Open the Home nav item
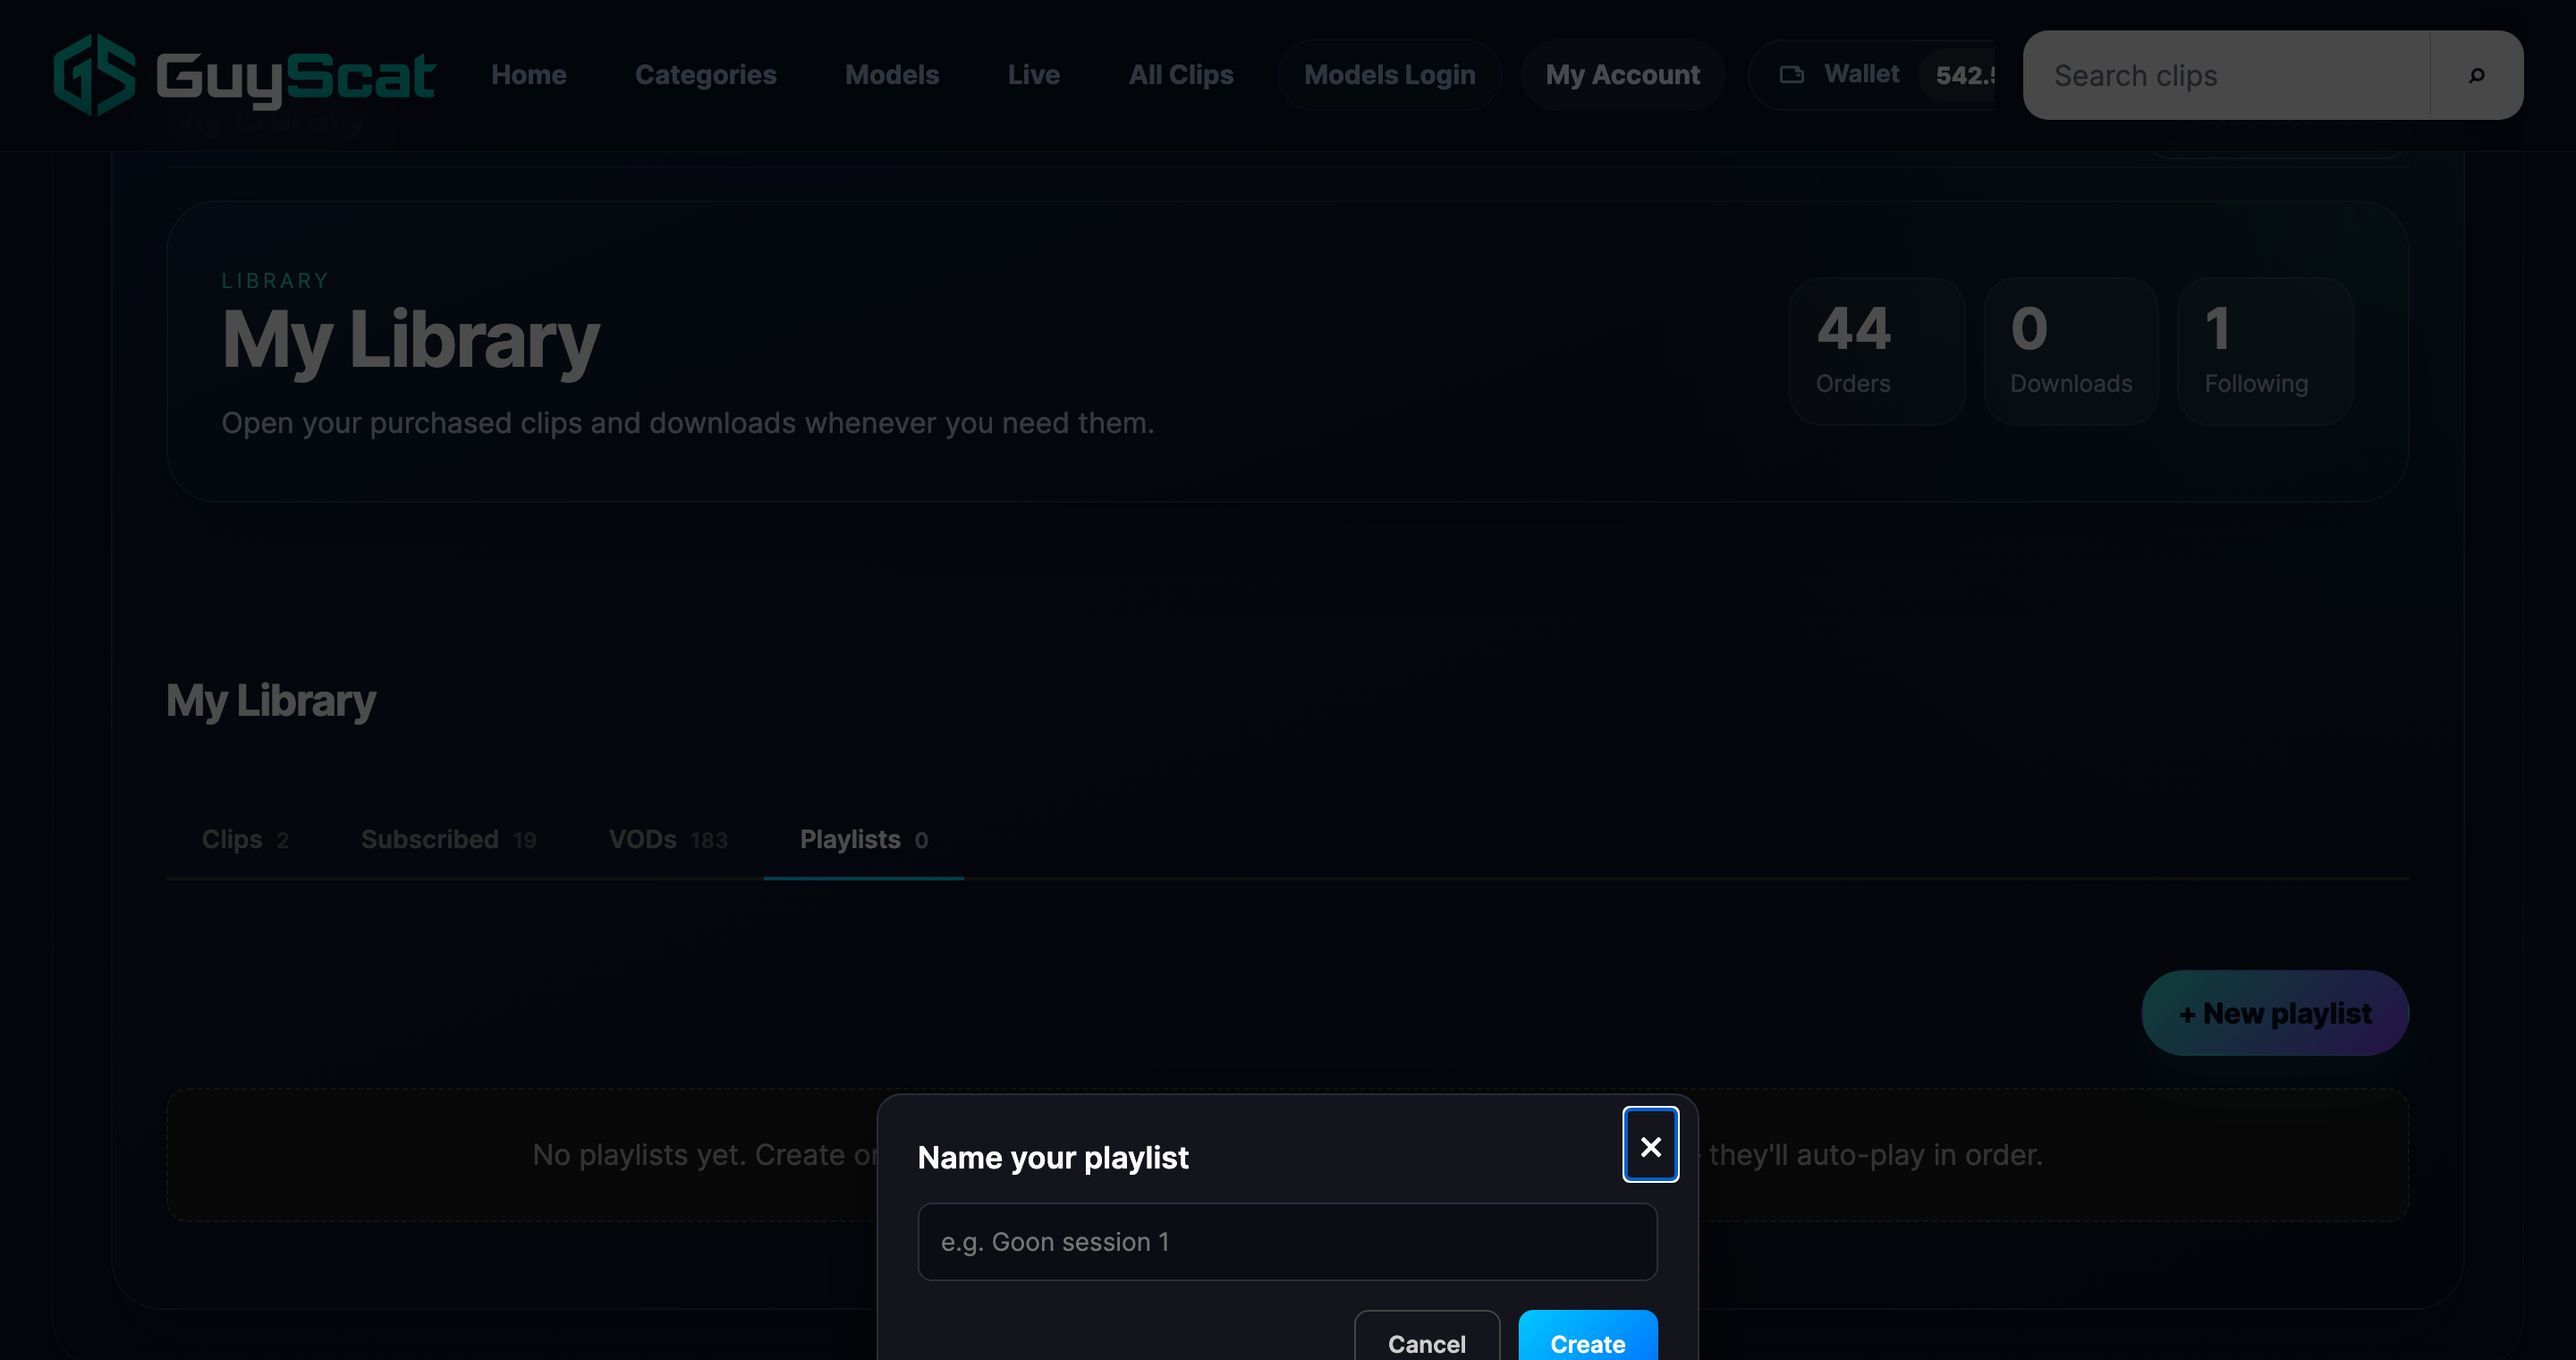This screenshot has height=1360, width=2576. [x=528, y=75]
